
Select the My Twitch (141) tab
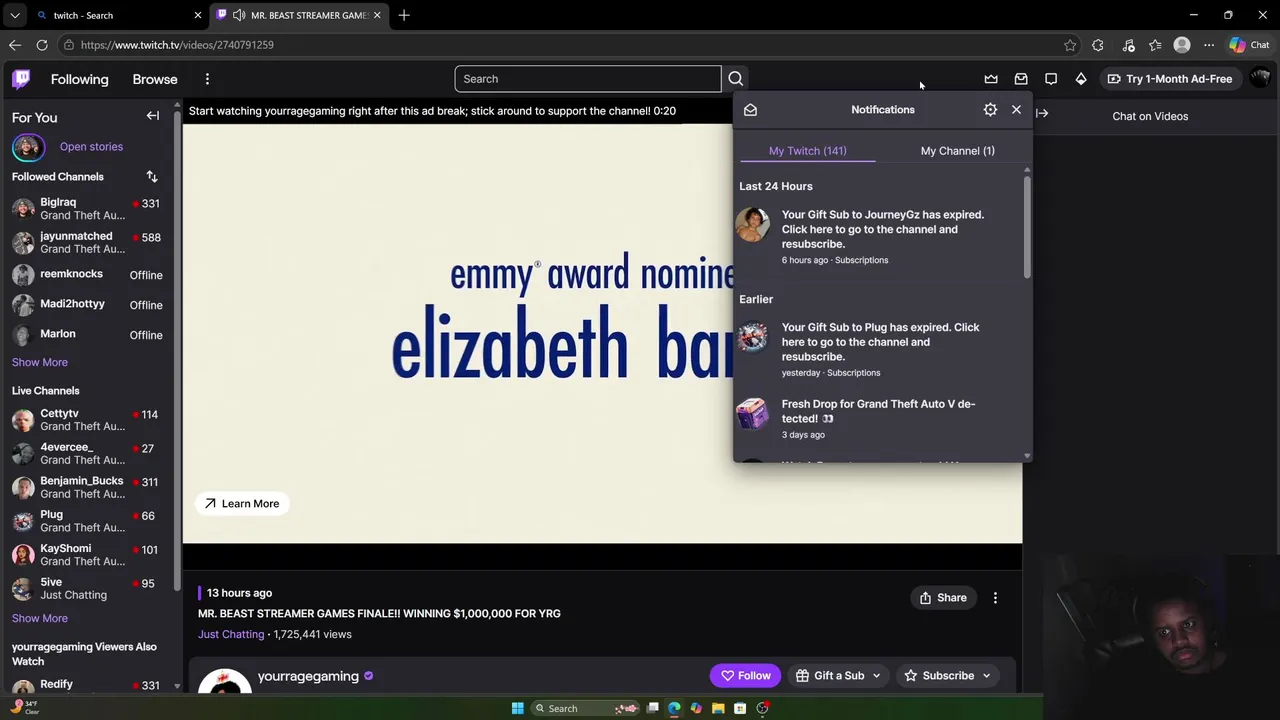pos(807,151)
